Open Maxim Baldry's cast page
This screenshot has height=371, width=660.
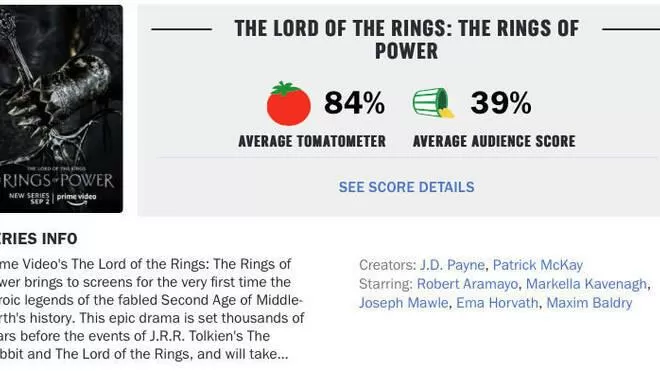pos(589,303)
